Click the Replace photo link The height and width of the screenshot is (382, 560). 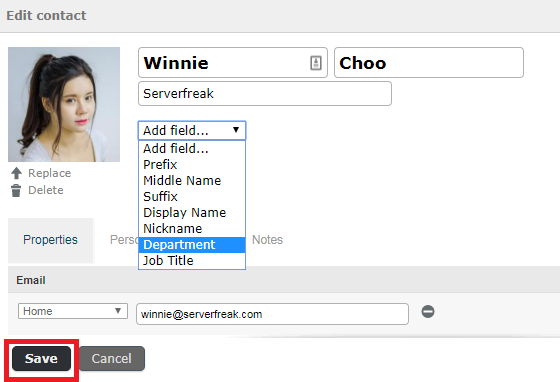point(50,173)
